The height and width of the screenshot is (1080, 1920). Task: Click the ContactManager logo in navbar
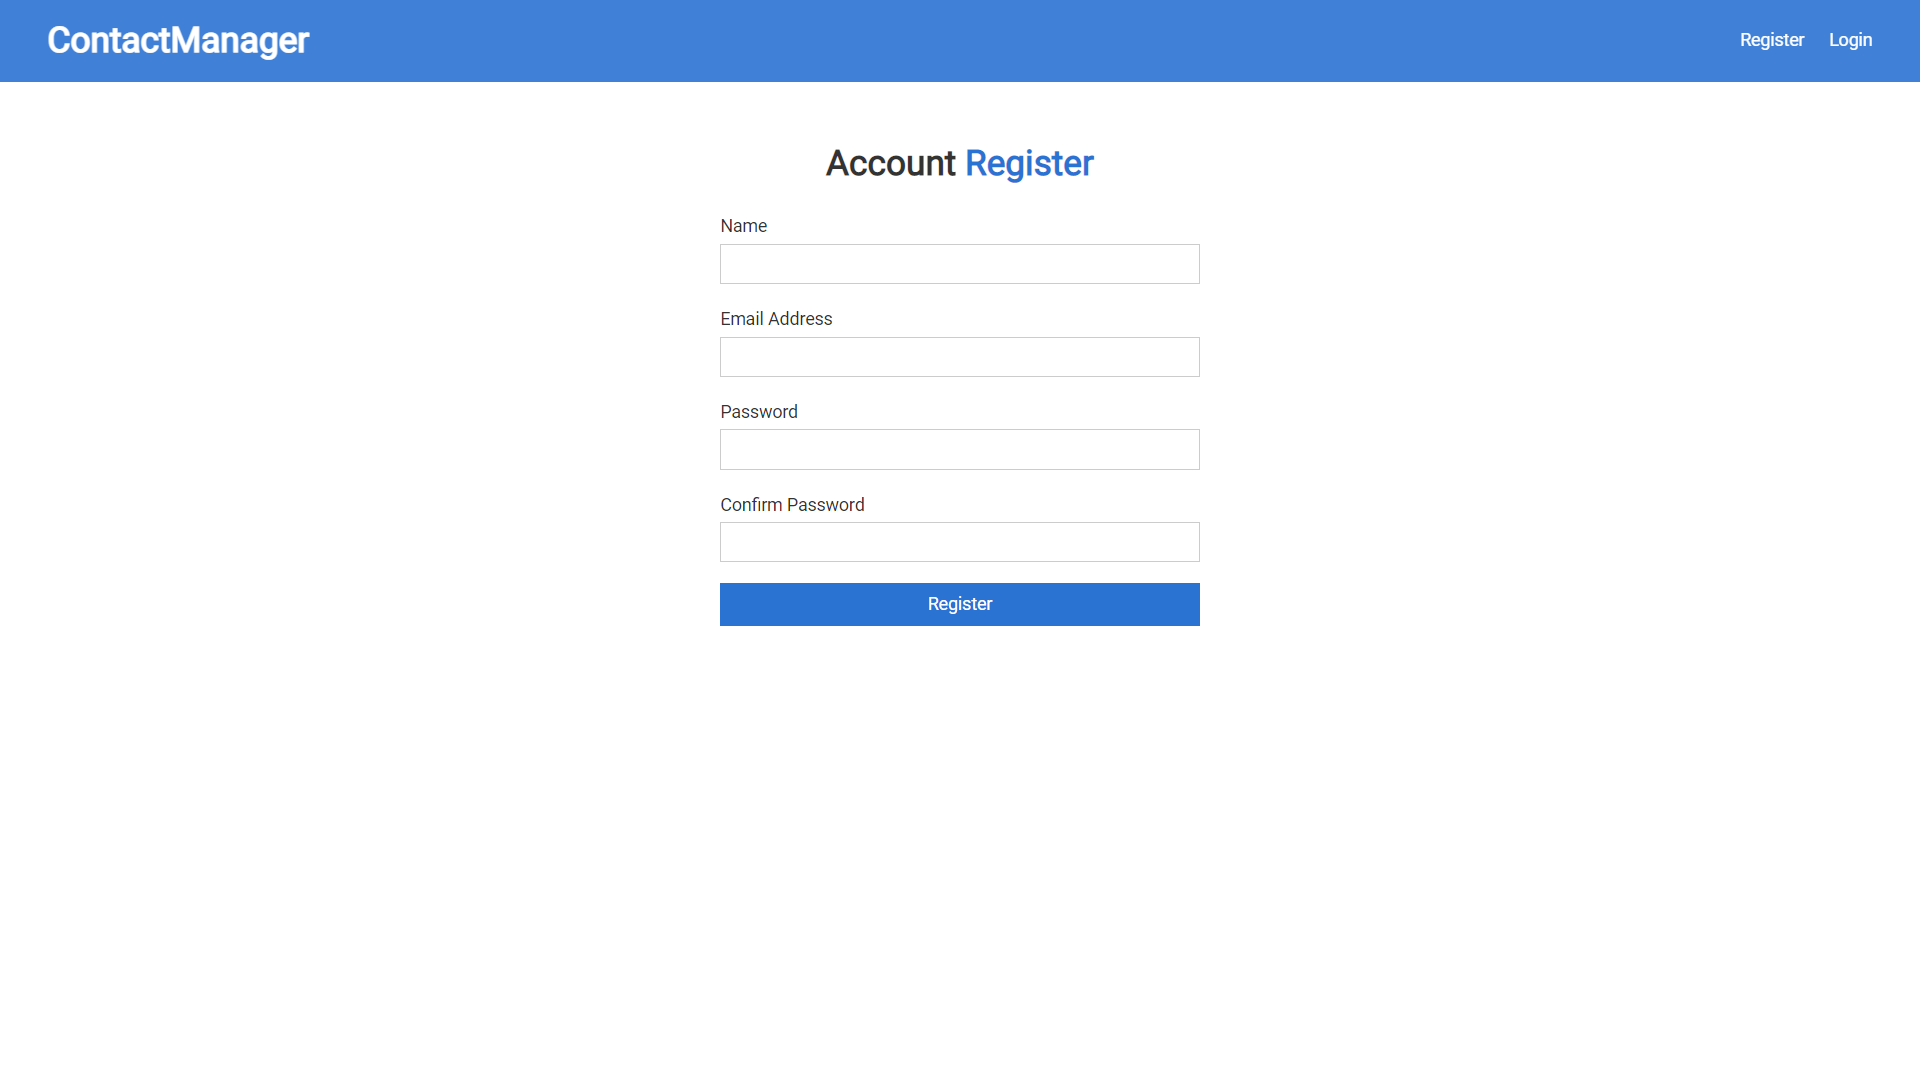(178, 41)
